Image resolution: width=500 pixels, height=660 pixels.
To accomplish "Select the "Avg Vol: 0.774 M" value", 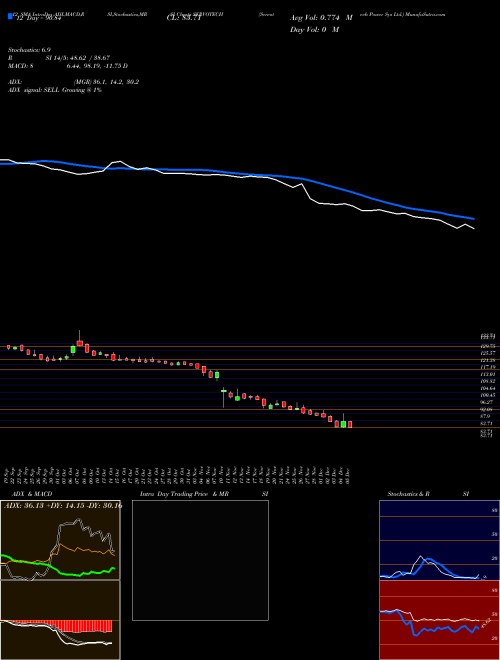I will click(x=321, y=19).
